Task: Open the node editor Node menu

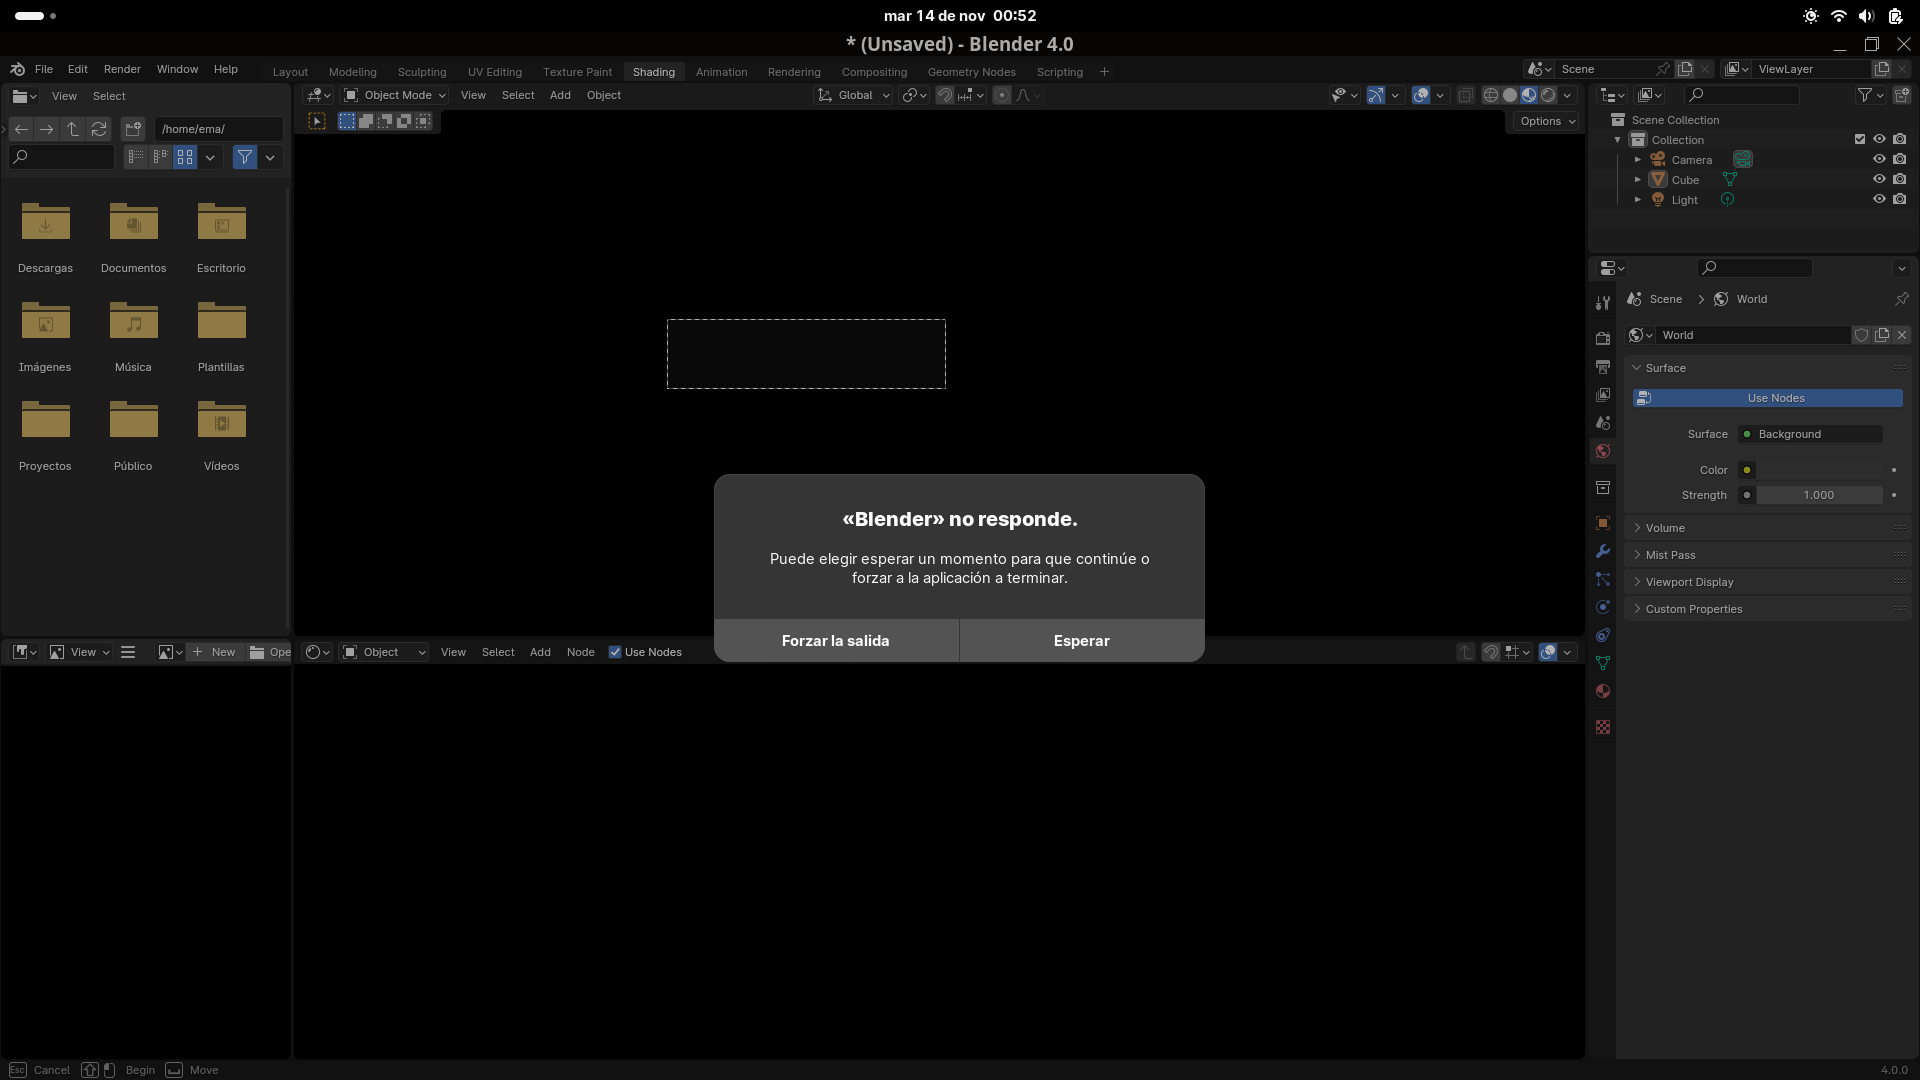Action: [x=580, y=652]
